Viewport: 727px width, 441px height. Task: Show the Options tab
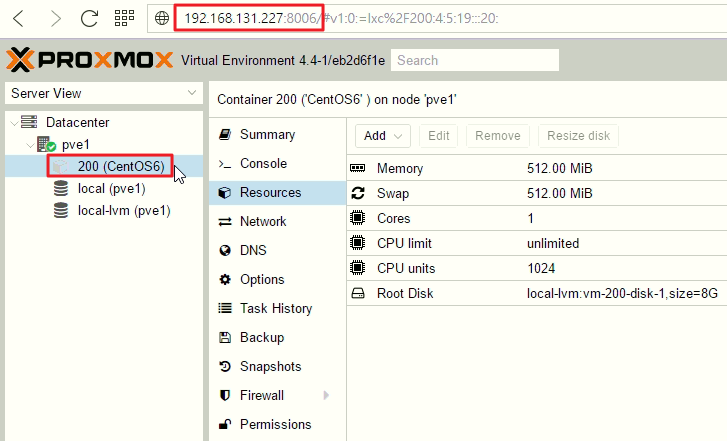click(277, 280)
